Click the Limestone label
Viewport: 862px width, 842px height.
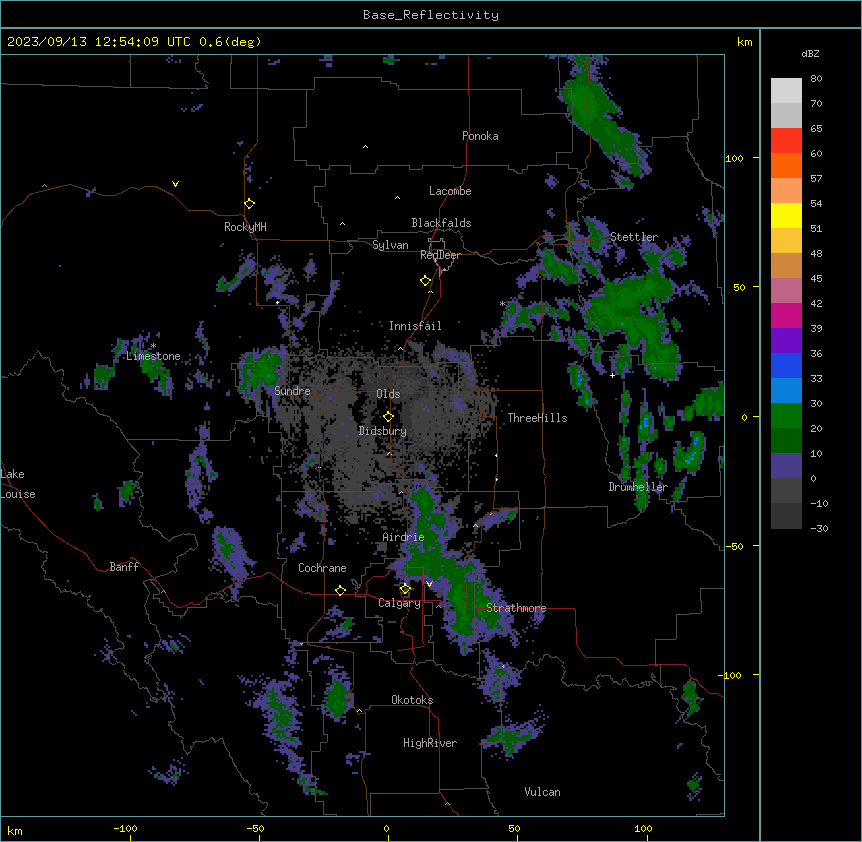(x=153, y=356)
